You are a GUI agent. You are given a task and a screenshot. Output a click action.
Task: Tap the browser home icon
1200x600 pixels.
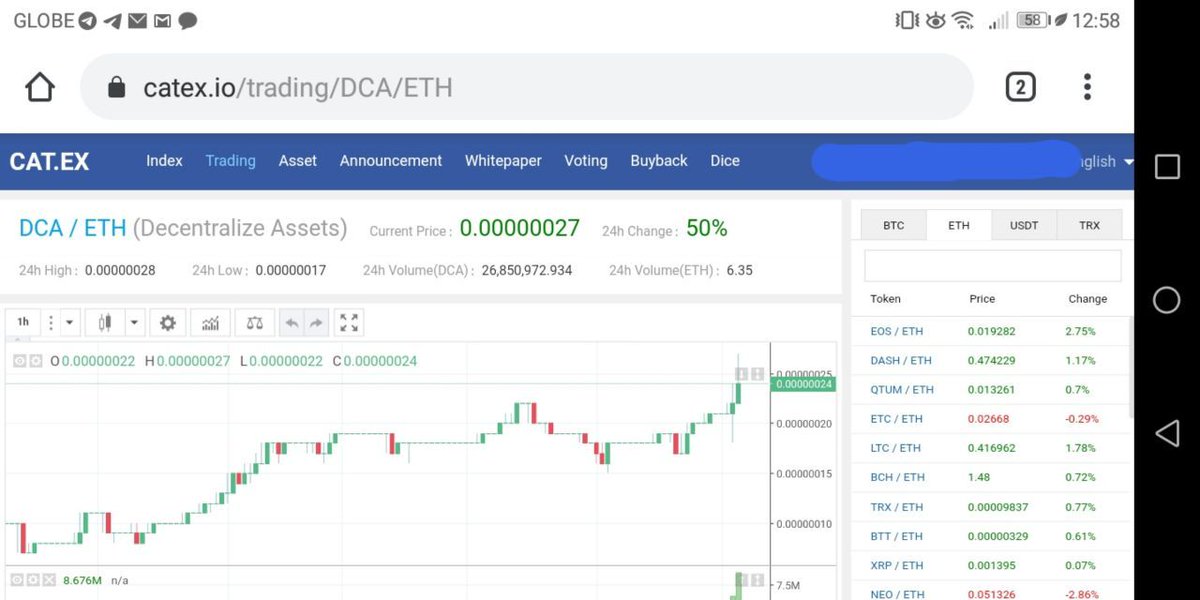[x=40, y=87]
